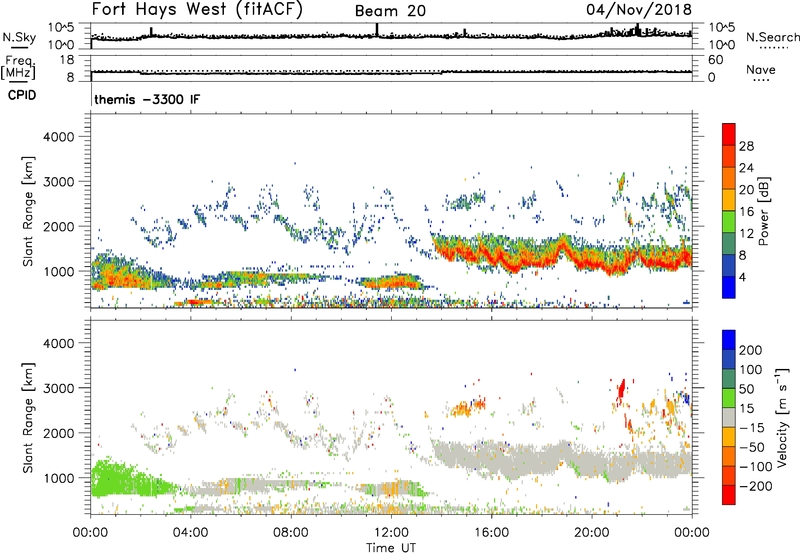Viewport: 800px width, 554px height.
Task: Click the 12:00 tick label on the time axis
Action: pos(391,533)
